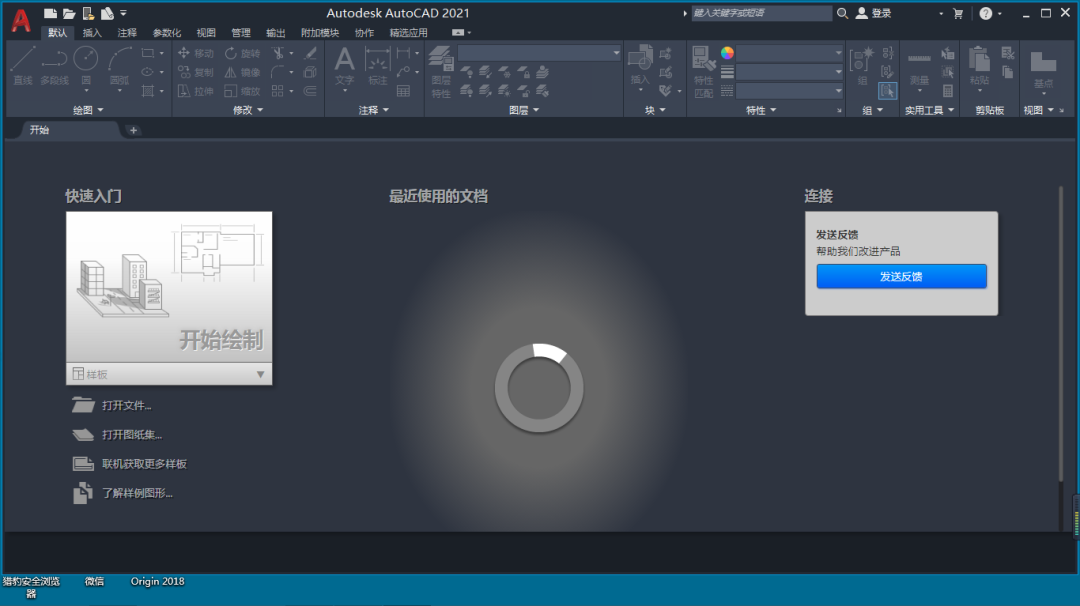Click the Insert block (插入) icon
This screenshot has height=606, width=1080.
640,67
